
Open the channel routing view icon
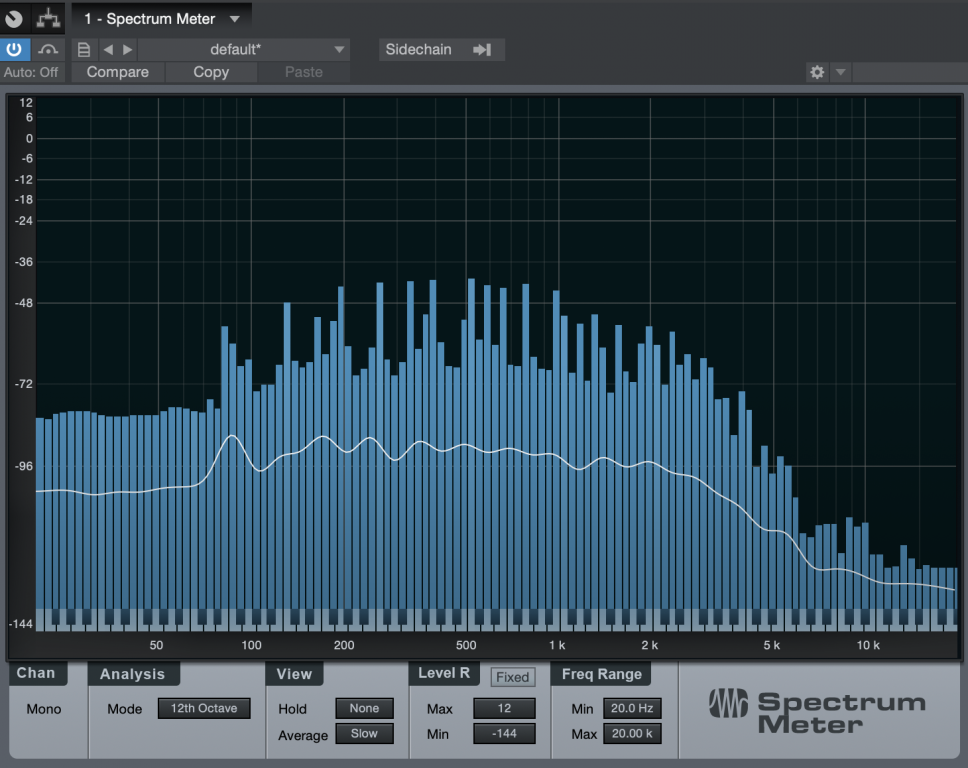click(48, 18)
